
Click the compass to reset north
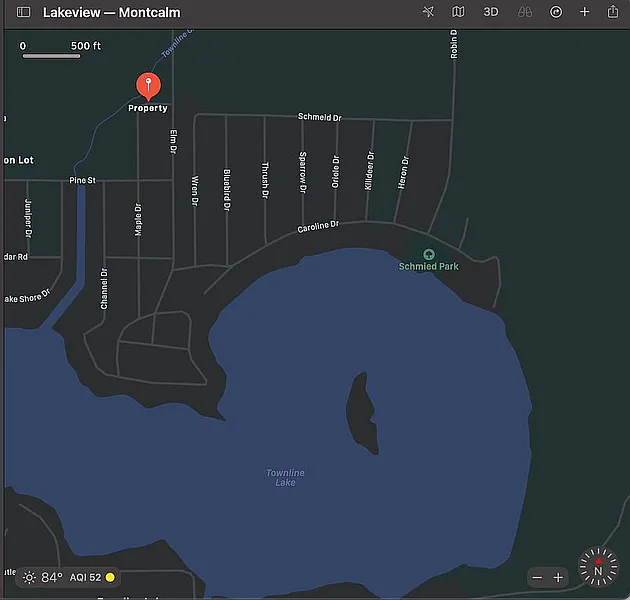click(598, 566)
